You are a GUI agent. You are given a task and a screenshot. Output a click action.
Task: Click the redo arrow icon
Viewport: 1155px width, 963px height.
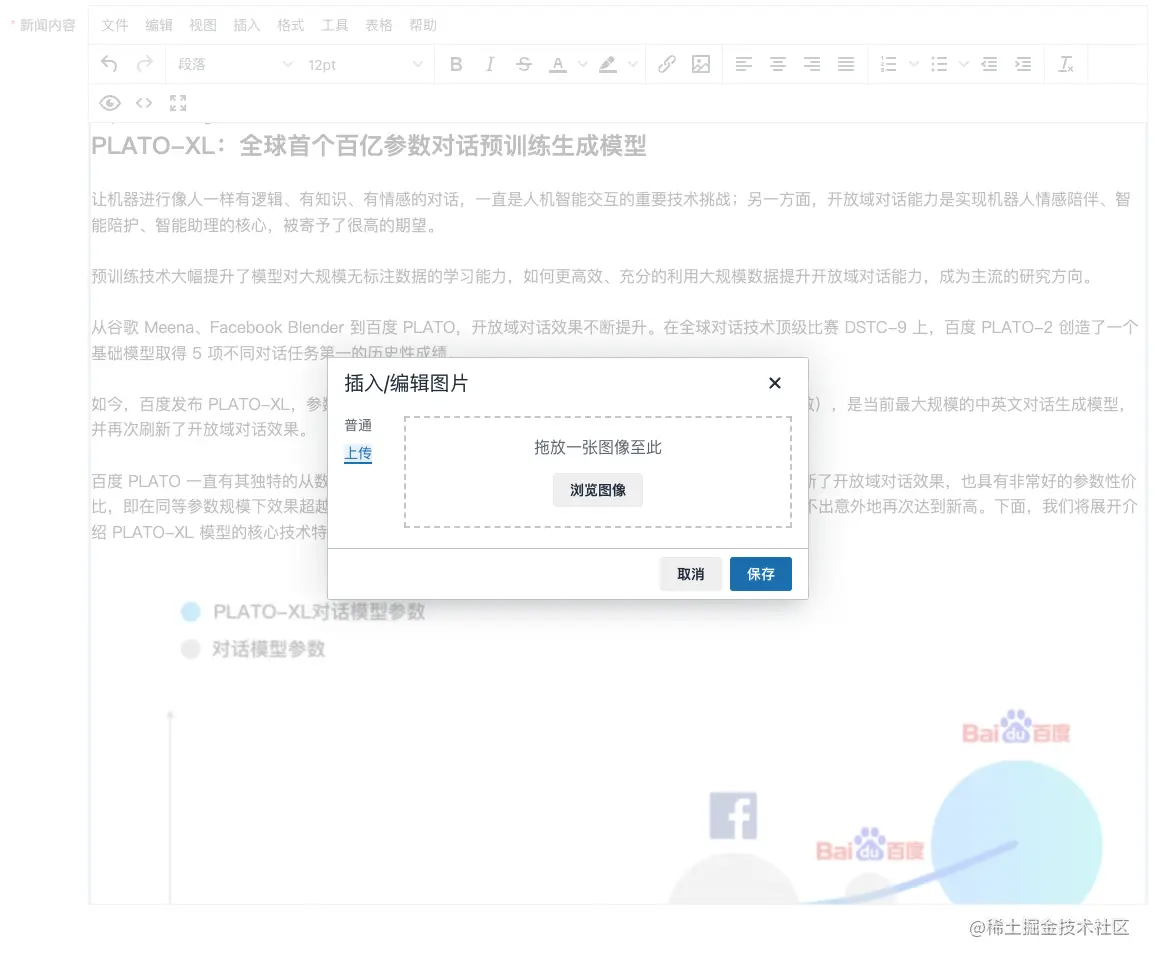(x=144, y=64)
